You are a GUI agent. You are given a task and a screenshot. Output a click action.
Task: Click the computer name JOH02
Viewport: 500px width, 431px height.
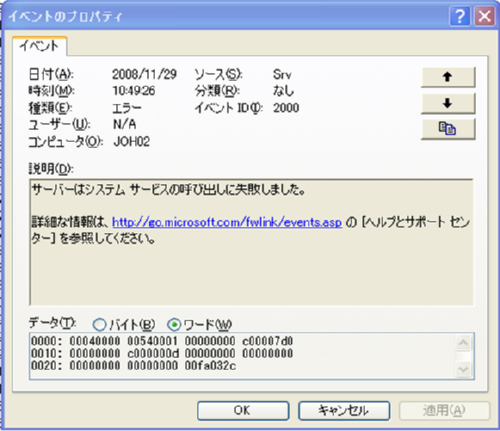point(132,142)
